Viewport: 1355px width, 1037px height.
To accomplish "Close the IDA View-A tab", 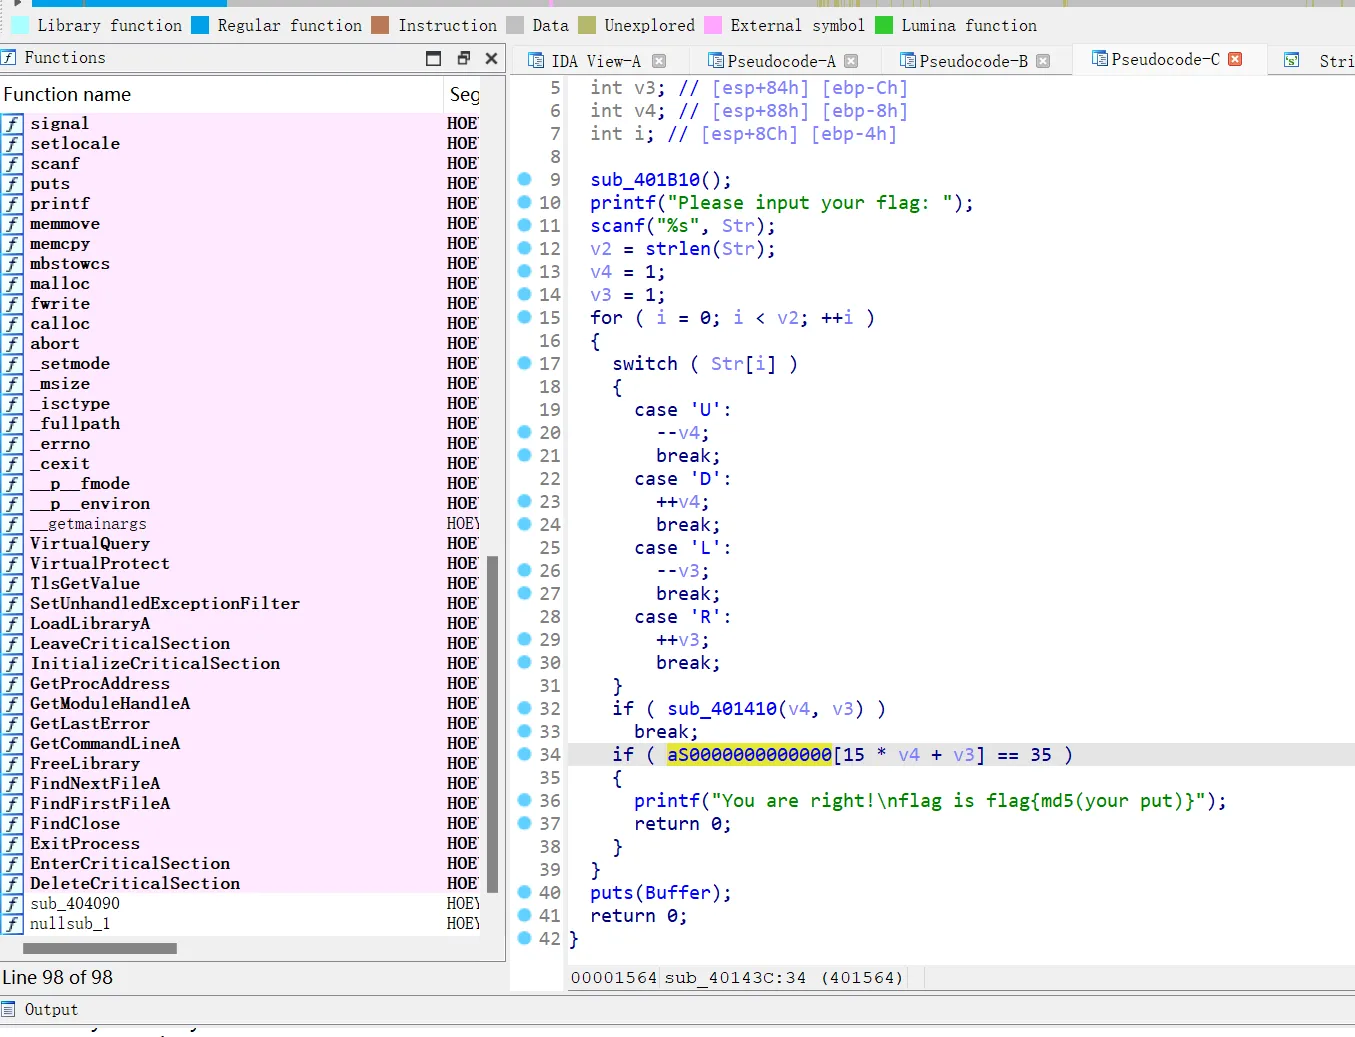I will pyautogui.click(x=659, y=61).
